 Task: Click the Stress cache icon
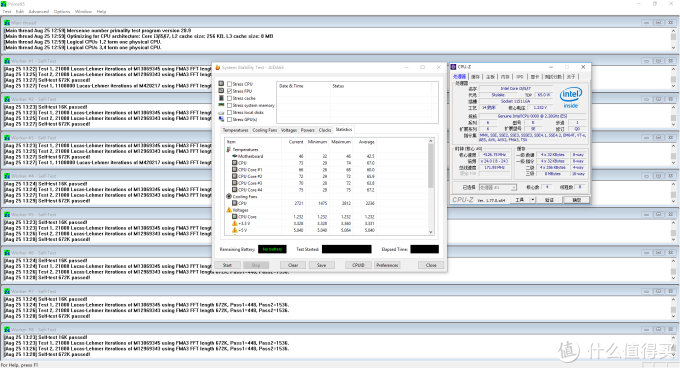[x=221, y=98]
